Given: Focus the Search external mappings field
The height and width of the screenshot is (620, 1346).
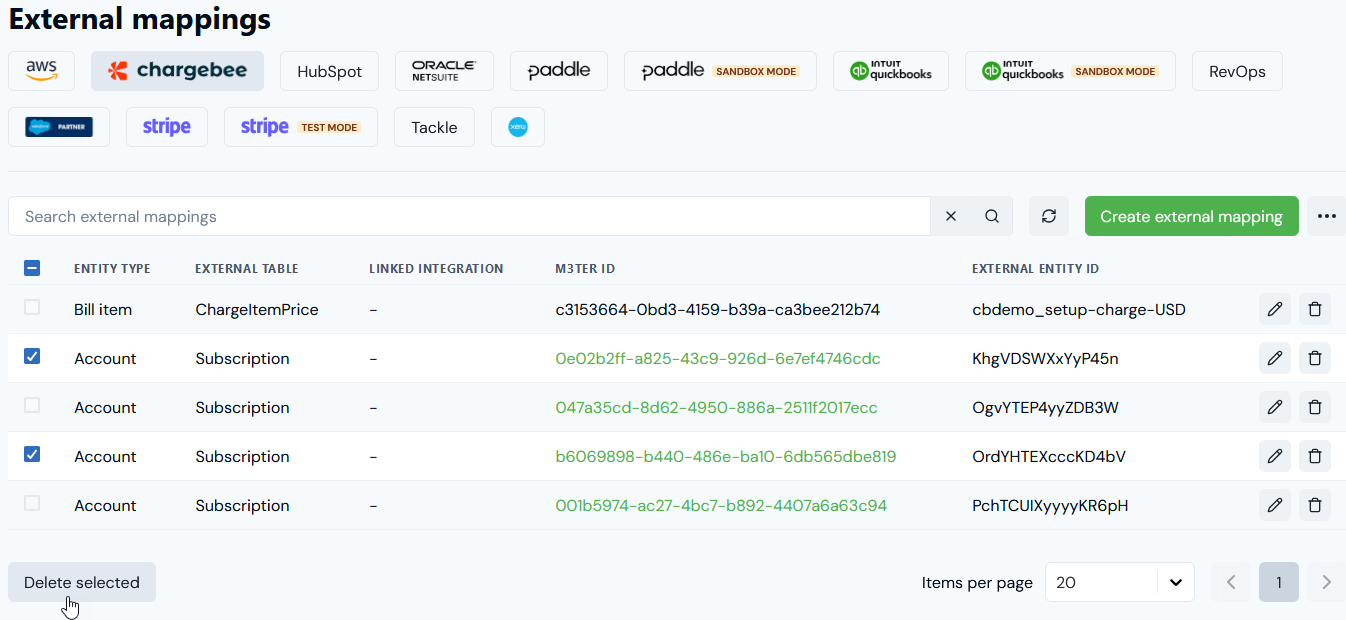Looking at the screenshot, I should coord(469,216).
